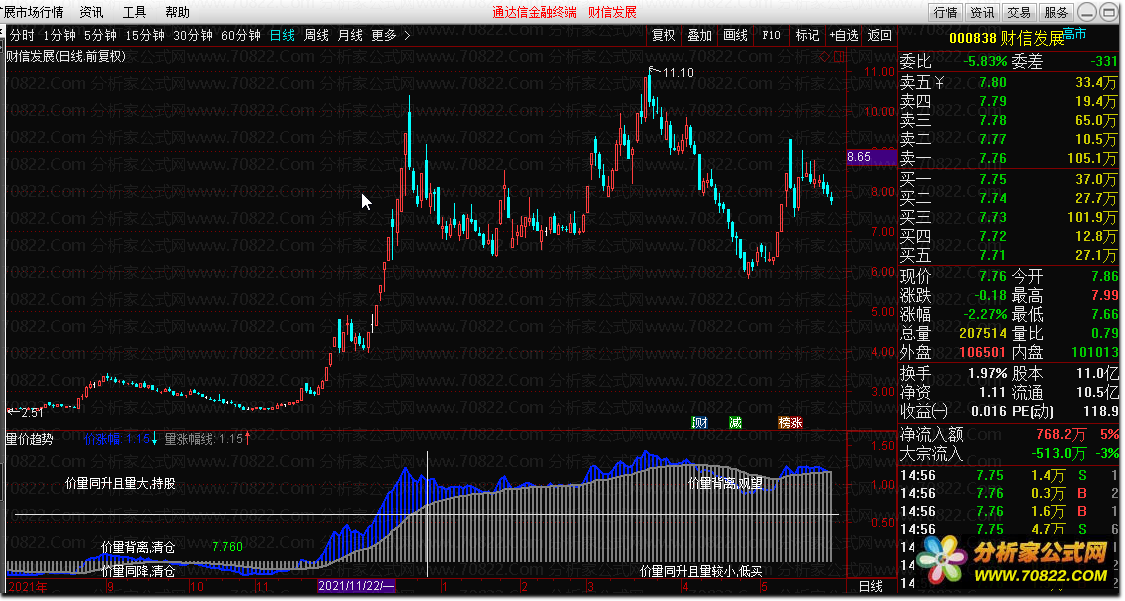Click the red diamond icon on chart corner
This screenshot has height=601, width=1125.
pyautogui.click(x=824, y=57)
